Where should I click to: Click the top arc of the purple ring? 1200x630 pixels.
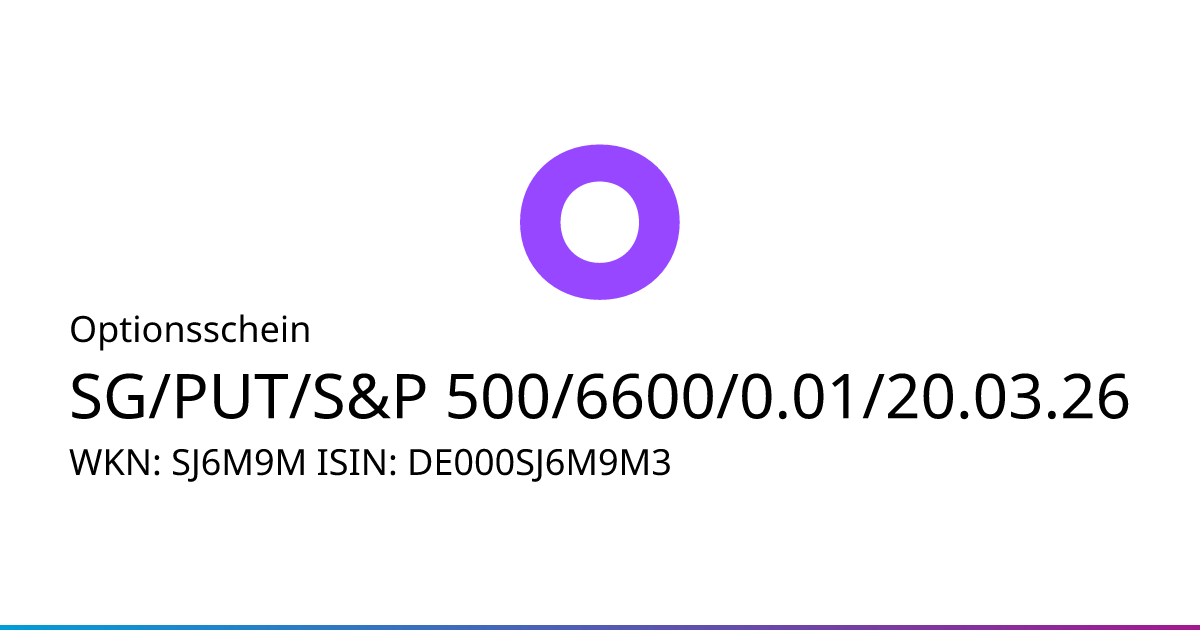coord(600,162)
